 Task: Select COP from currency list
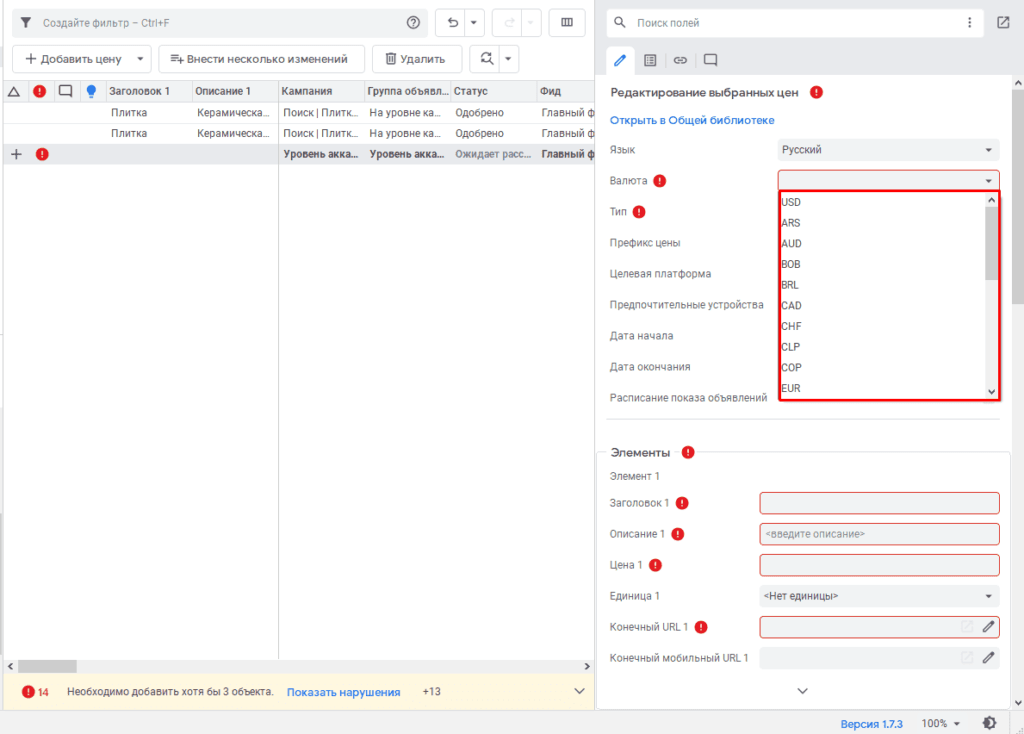[x=883, y=368]
